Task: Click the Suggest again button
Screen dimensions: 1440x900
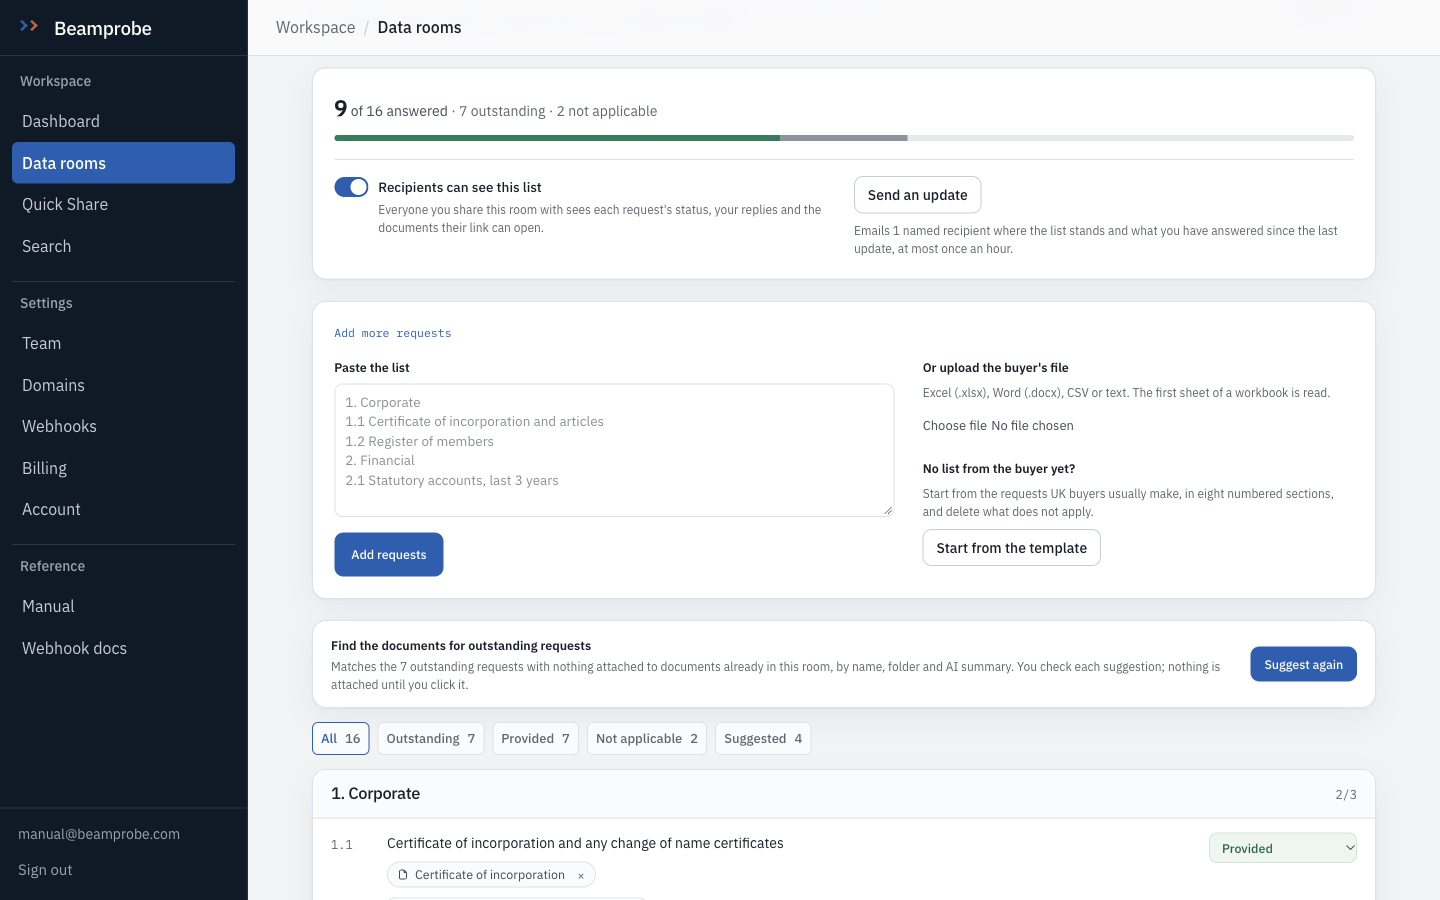Action: [x=1304, y=664]
